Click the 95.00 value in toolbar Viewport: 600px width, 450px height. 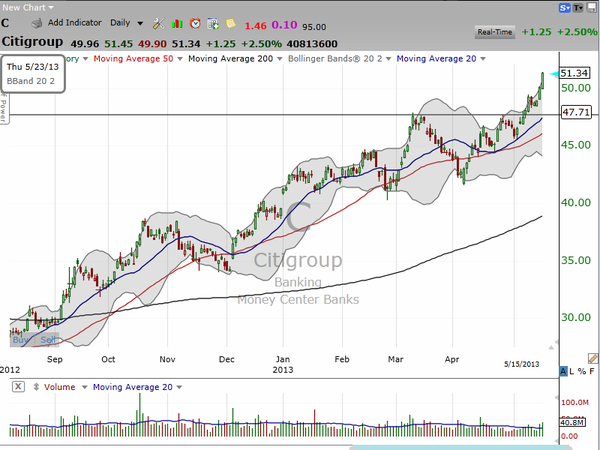coord(314,27)
